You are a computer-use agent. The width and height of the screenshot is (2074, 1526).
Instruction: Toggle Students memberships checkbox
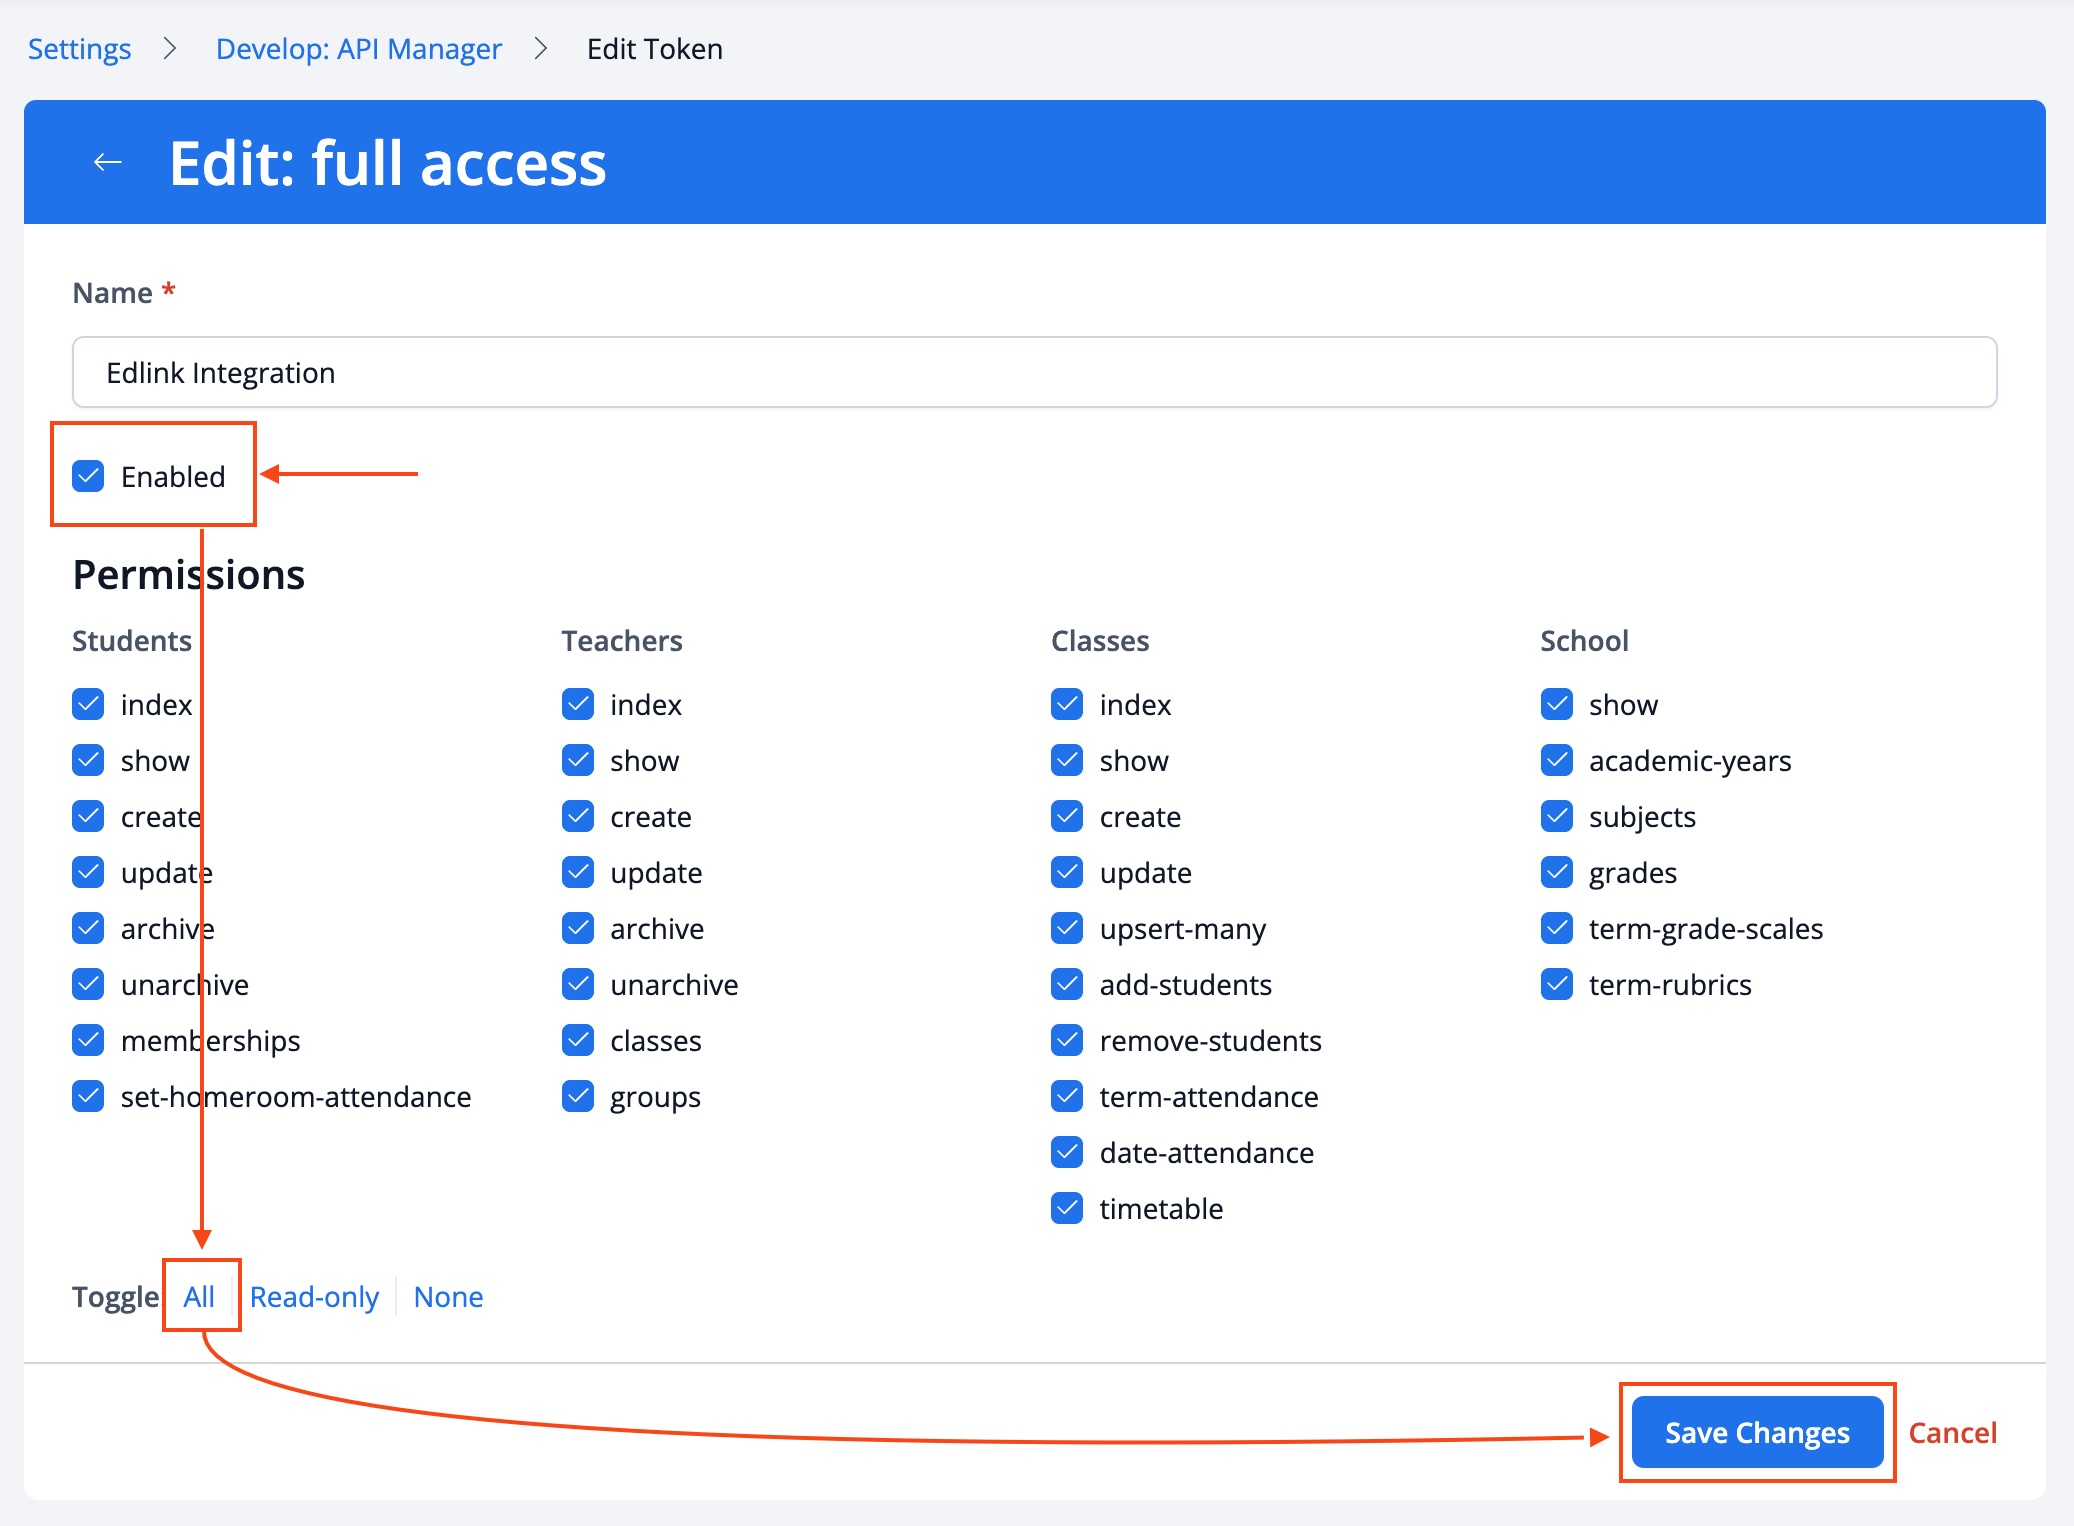(89, 1041)
